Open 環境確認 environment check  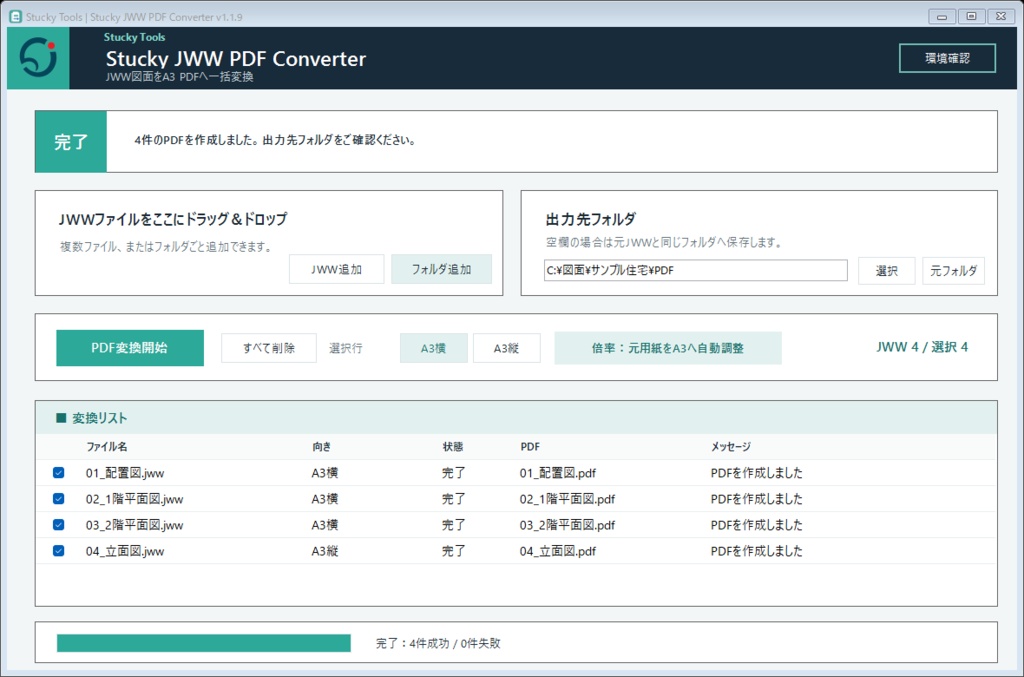tap(947, 58)
